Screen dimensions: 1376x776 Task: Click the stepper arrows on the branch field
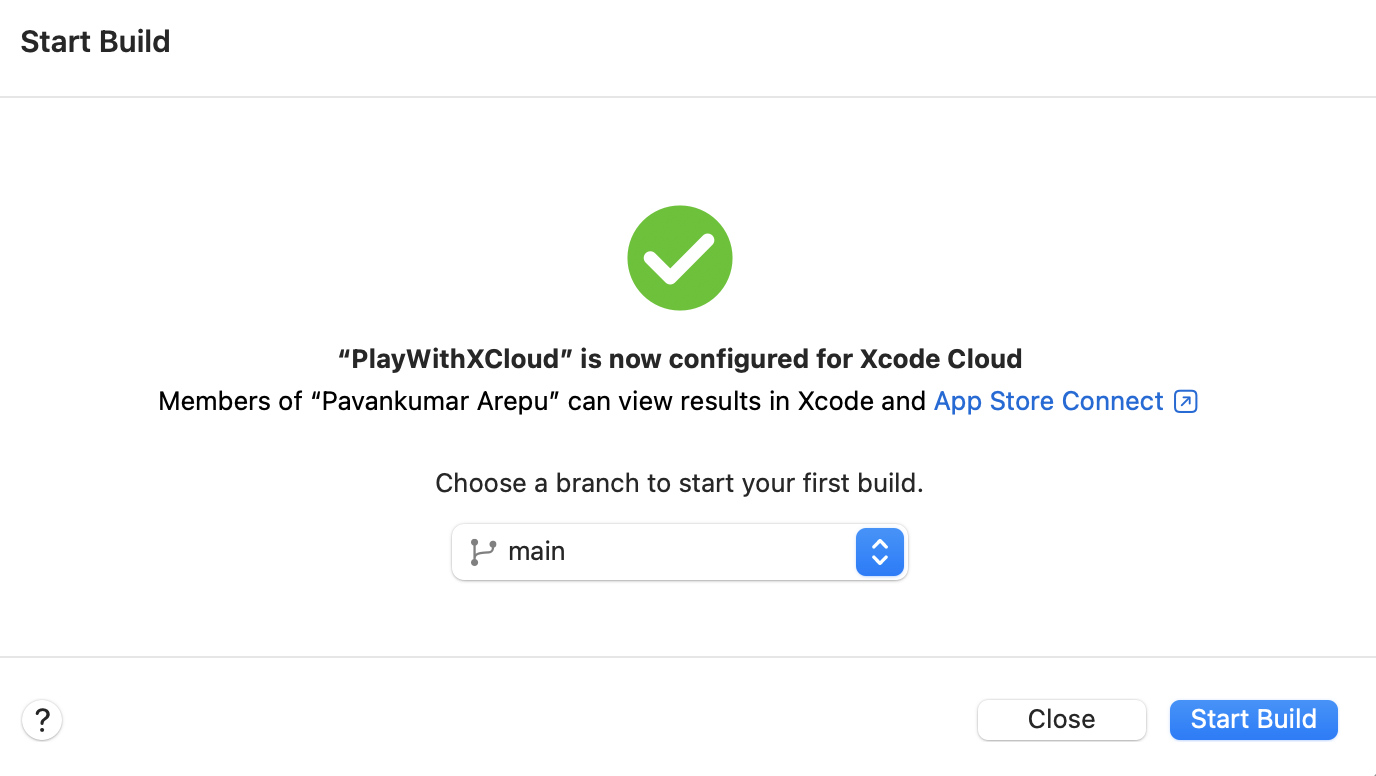879,551
